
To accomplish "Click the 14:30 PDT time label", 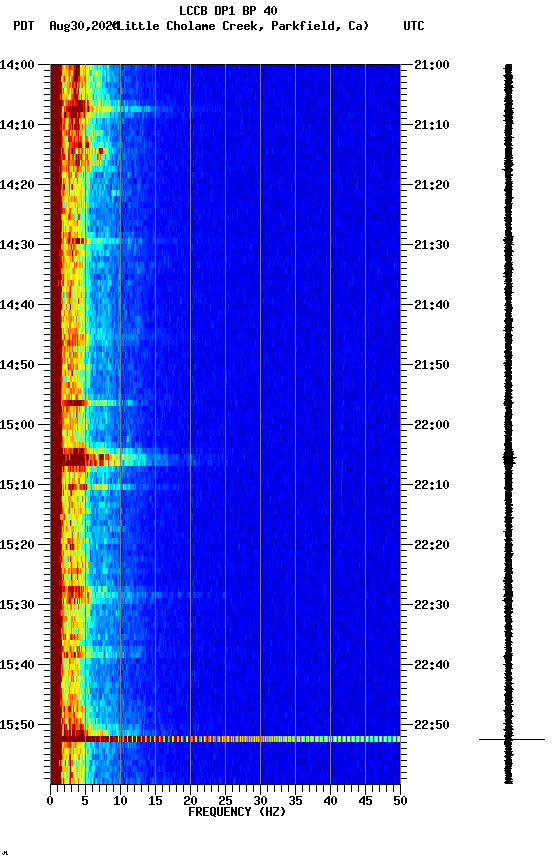I will point(17,245).
